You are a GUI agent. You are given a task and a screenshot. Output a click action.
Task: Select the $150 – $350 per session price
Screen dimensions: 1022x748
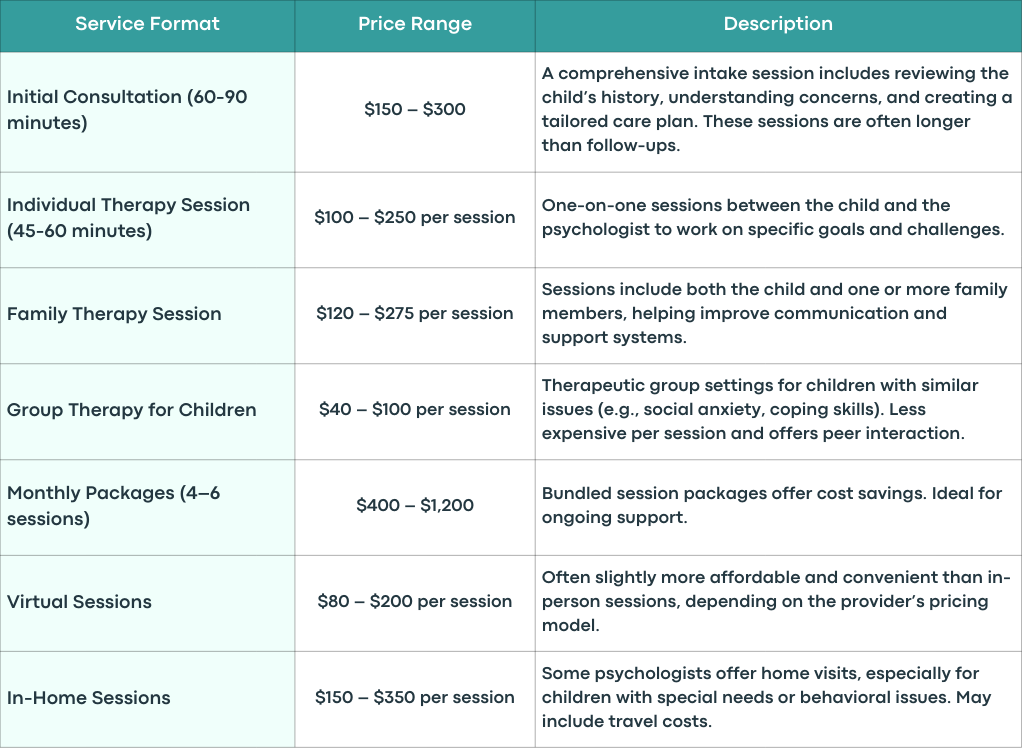[x=415, y=697]
